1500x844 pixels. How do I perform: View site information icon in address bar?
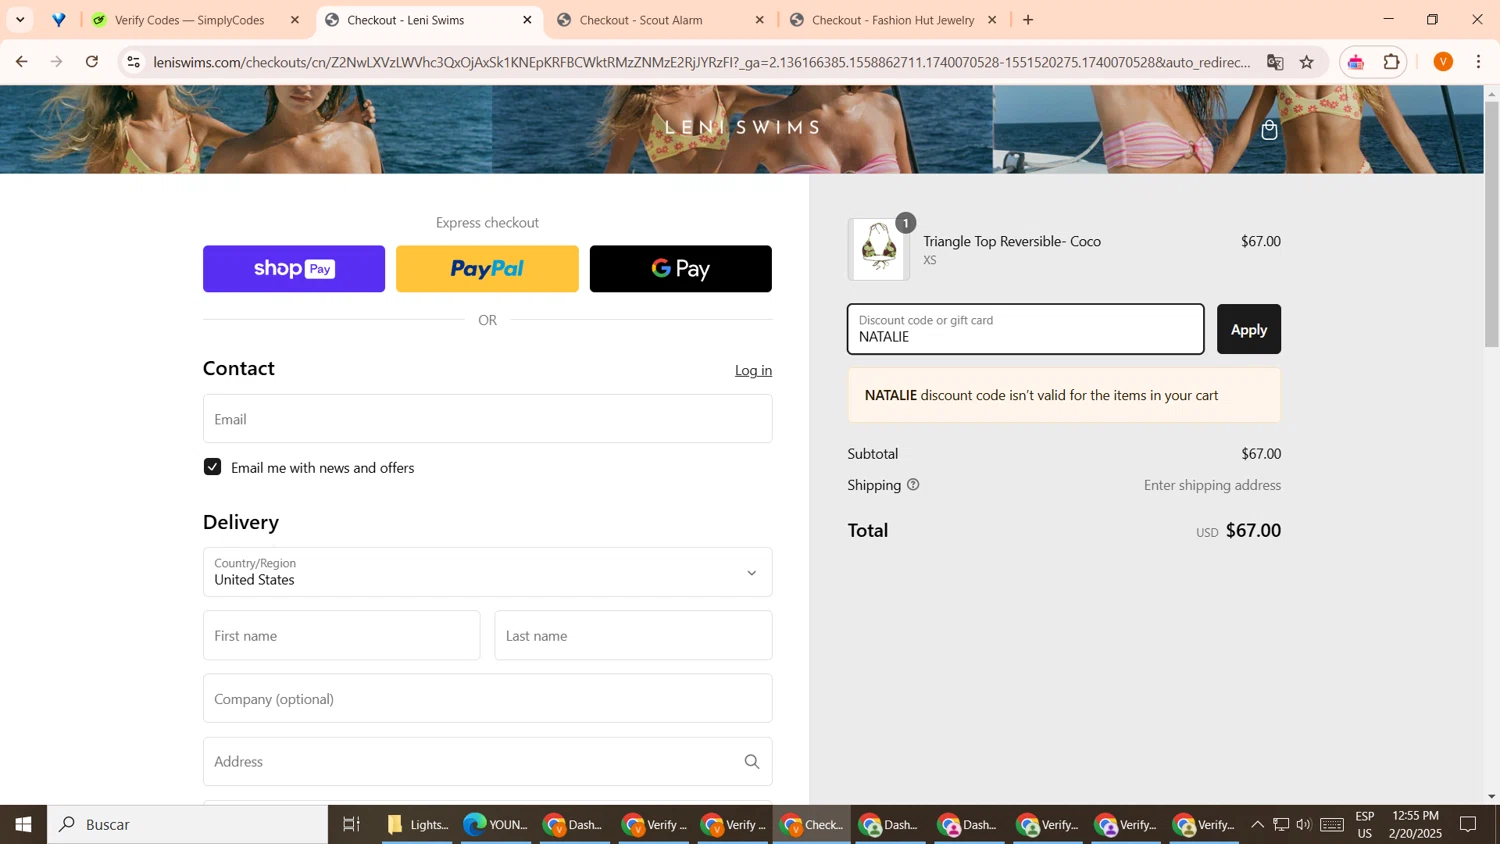coord(133,62)
